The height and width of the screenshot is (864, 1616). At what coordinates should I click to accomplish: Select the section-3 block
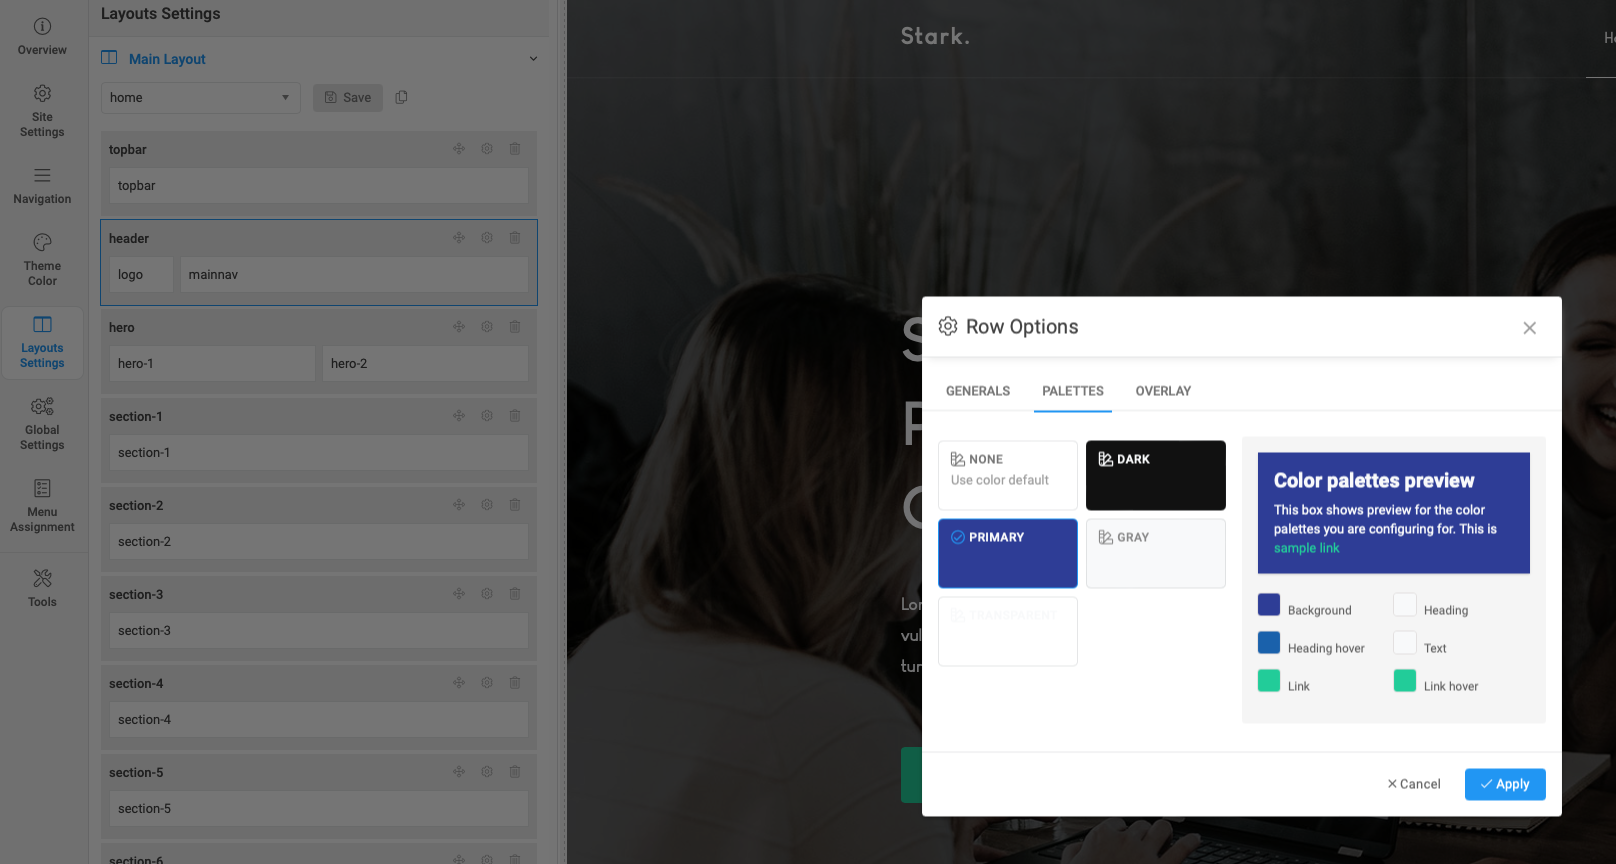[x=319, y=631]
